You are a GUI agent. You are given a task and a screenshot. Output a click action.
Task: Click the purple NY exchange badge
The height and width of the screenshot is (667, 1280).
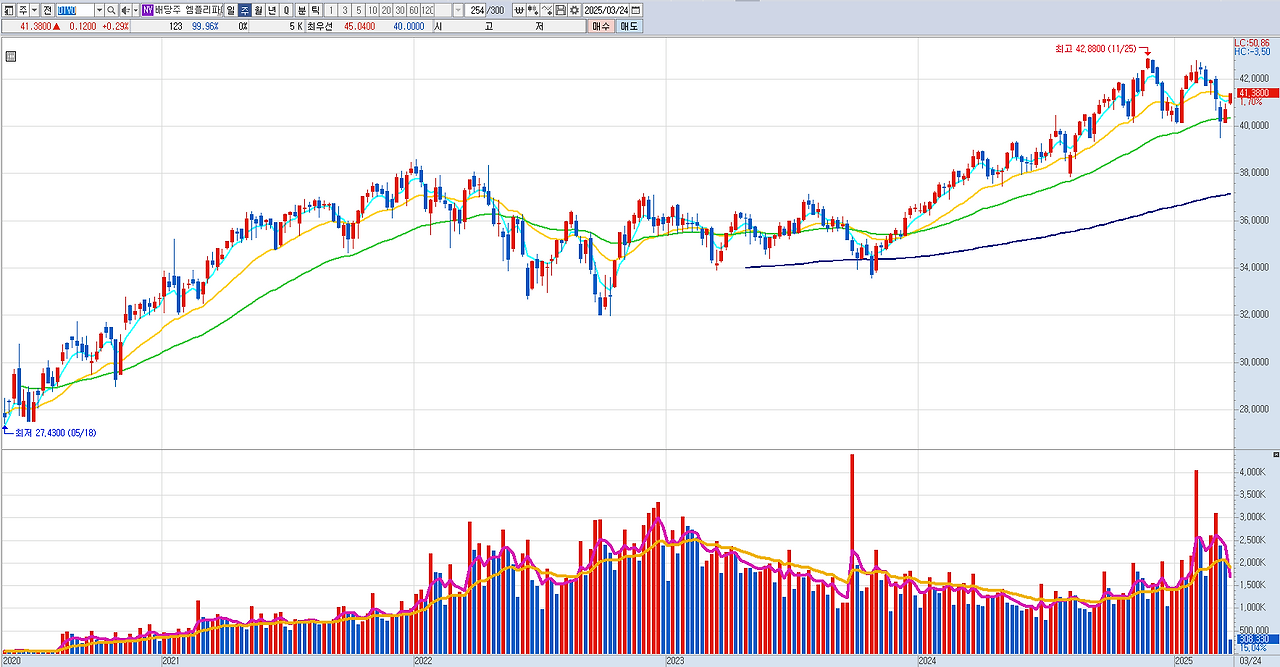click(x=147, y=10)
